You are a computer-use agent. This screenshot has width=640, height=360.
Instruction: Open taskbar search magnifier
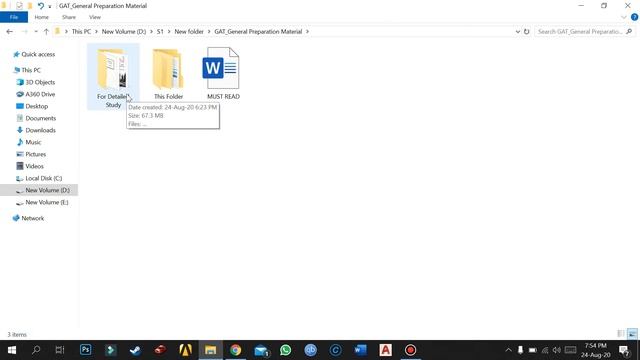point(36,350)
